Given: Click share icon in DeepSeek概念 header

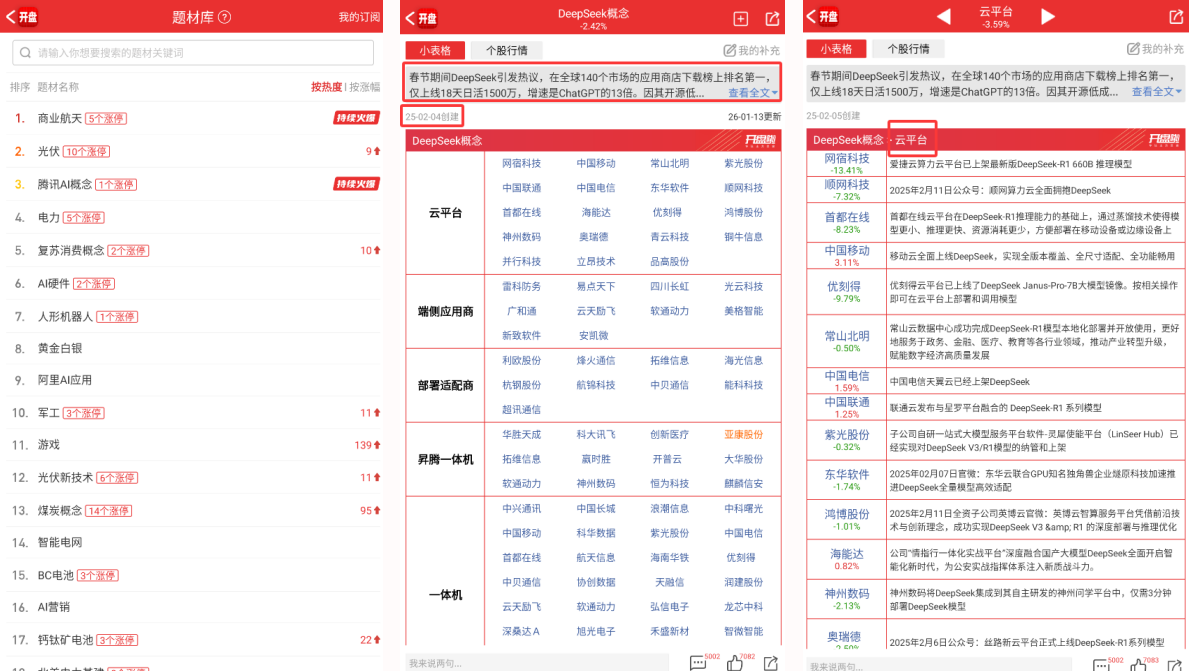Looking at the screenshot, I should coord(772,18).
